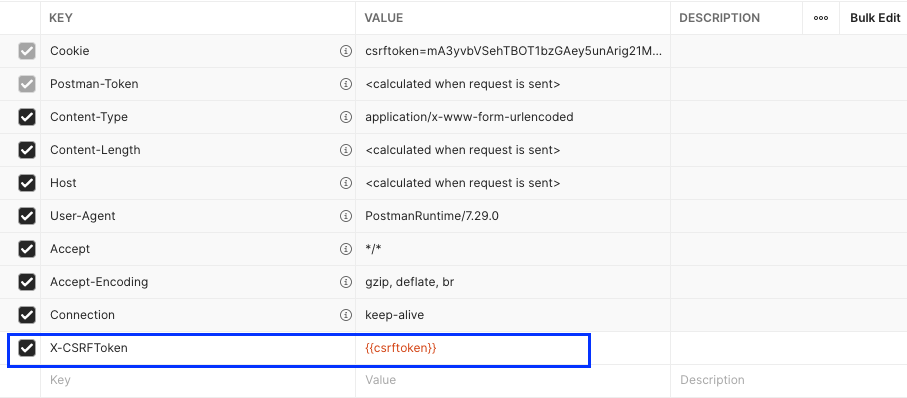Click info icon on Host row
This screenshot has height=398, width=907.
pos(345,183)
